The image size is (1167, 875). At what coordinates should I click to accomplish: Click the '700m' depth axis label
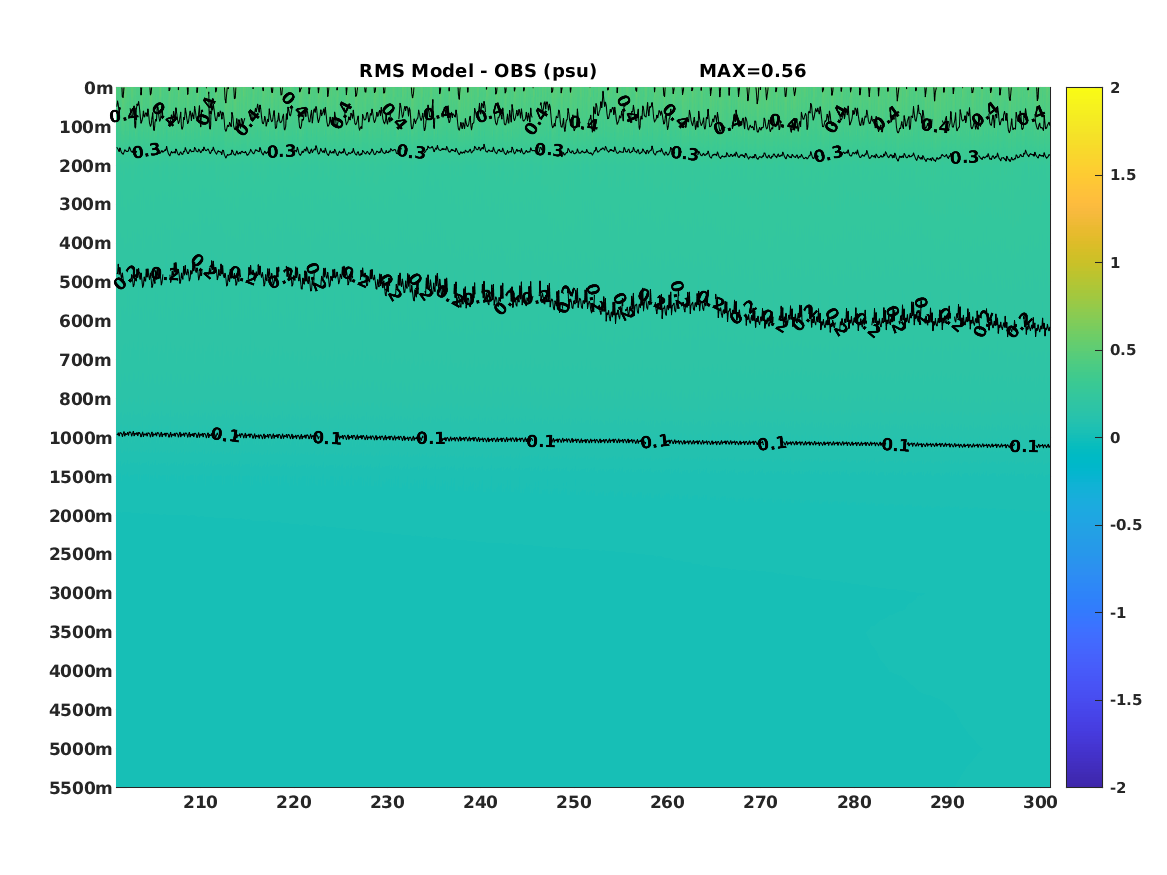pyautogui.click(x=86, y=360)
